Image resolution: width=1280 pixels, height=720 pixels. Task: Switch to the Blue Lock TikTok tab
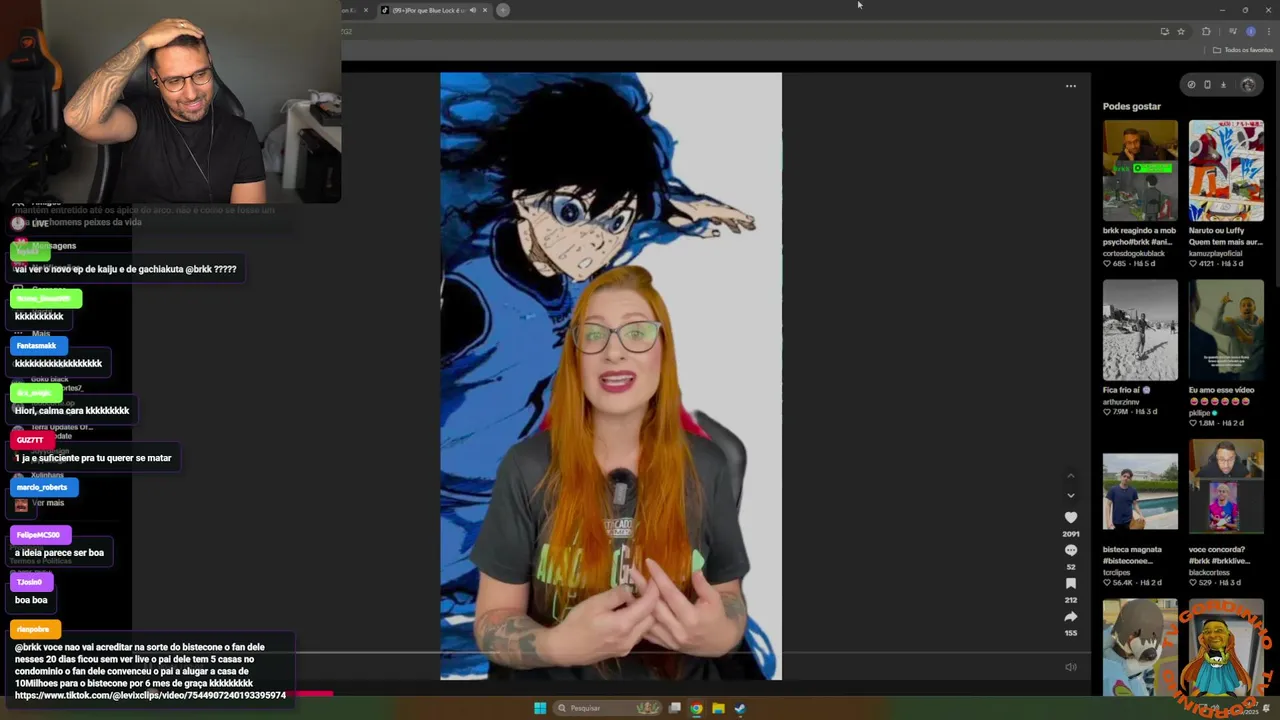(427, 10)
